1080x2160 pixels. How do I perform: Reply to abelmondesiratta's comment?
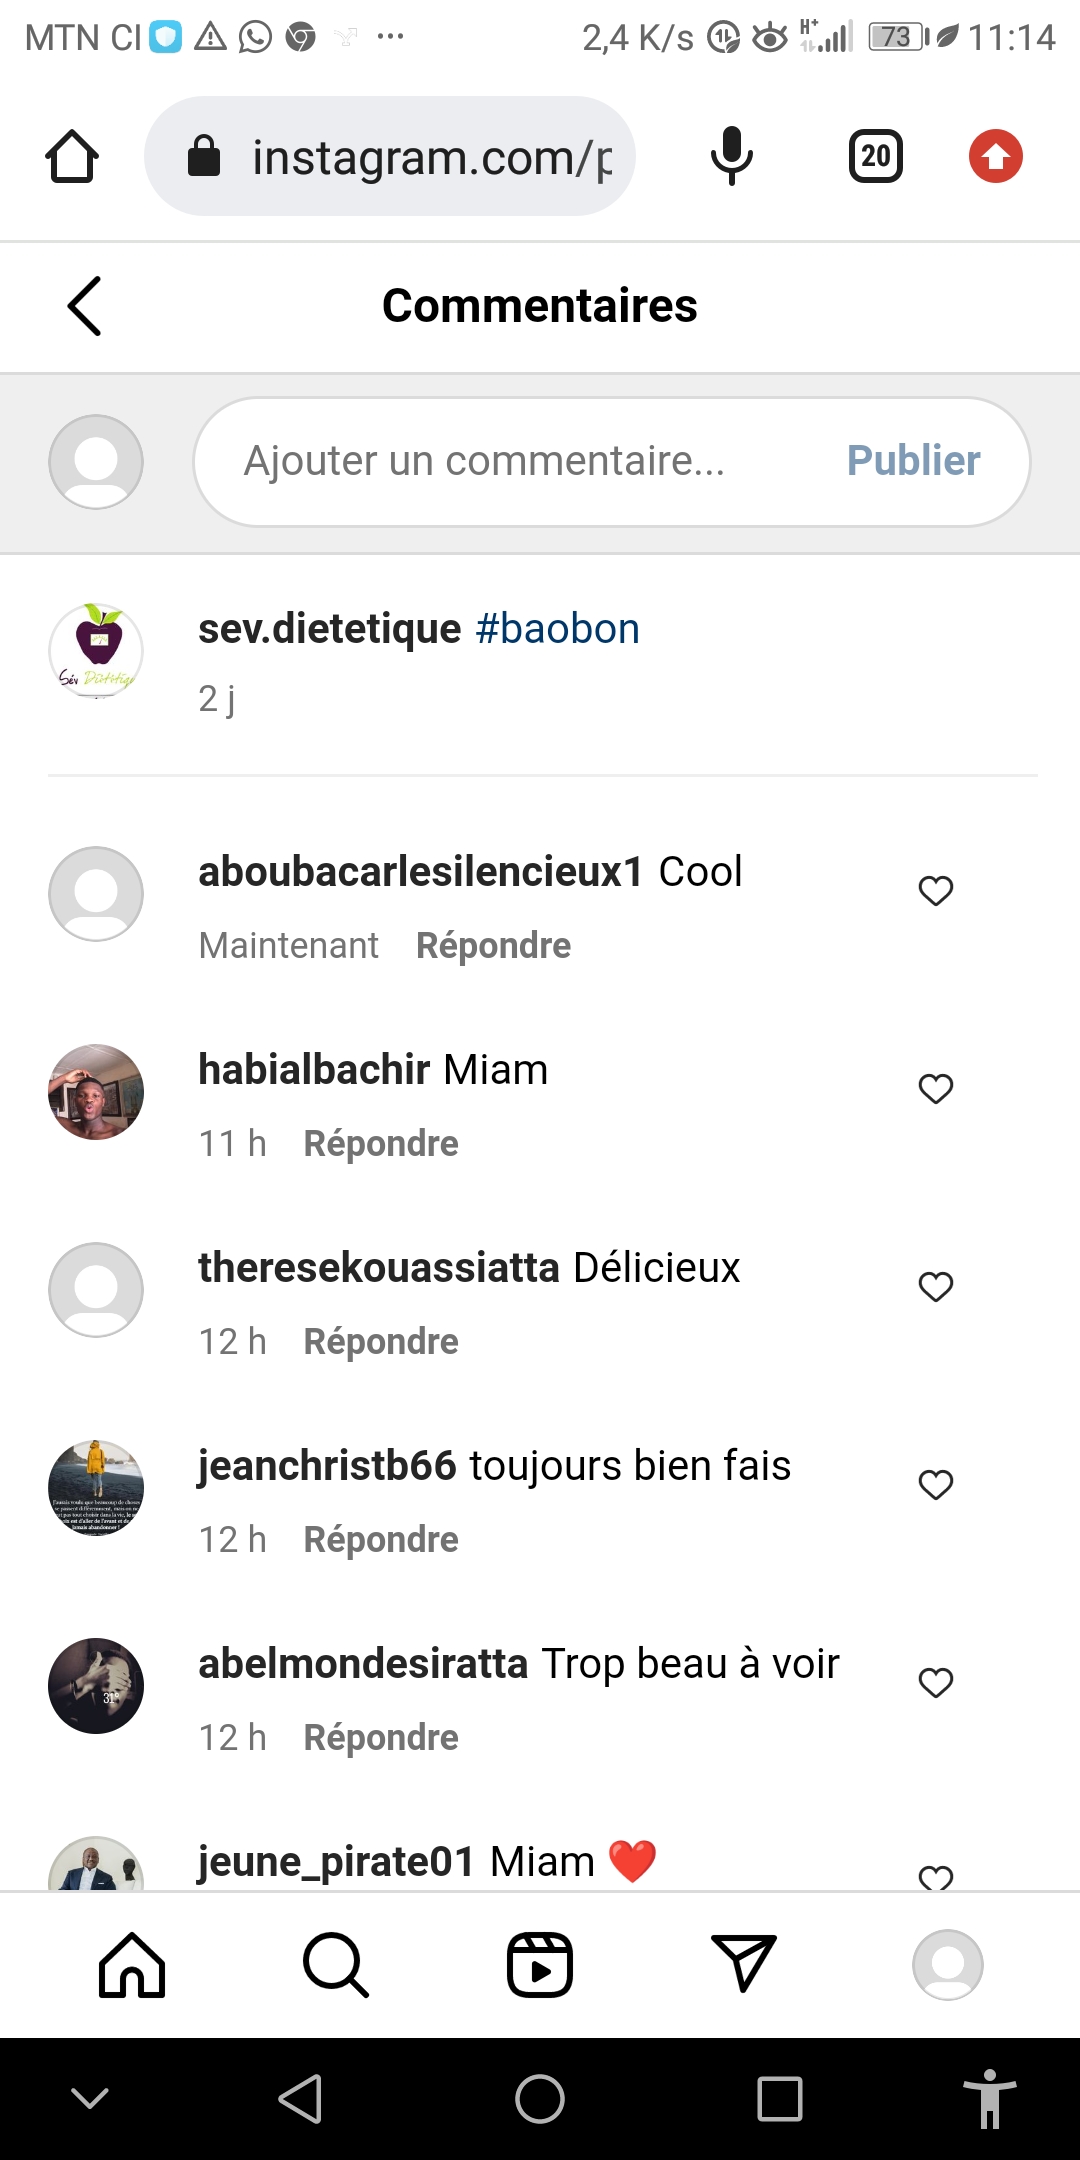(x=381, y=1738)
